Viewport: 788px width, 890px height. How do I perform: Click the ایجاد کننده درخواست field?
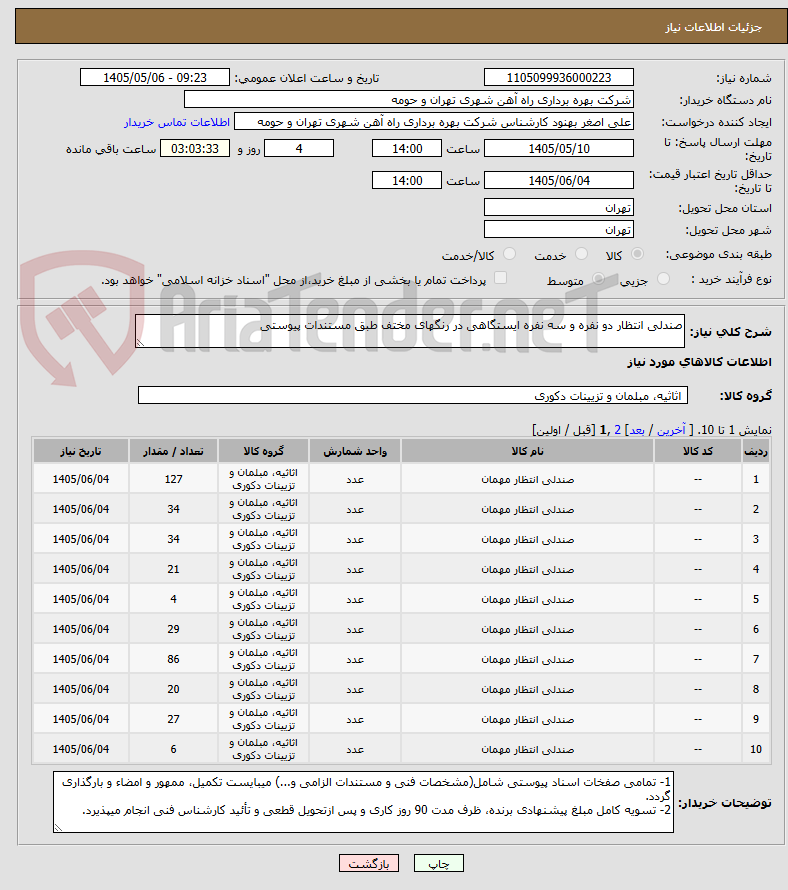pos(434,122)
